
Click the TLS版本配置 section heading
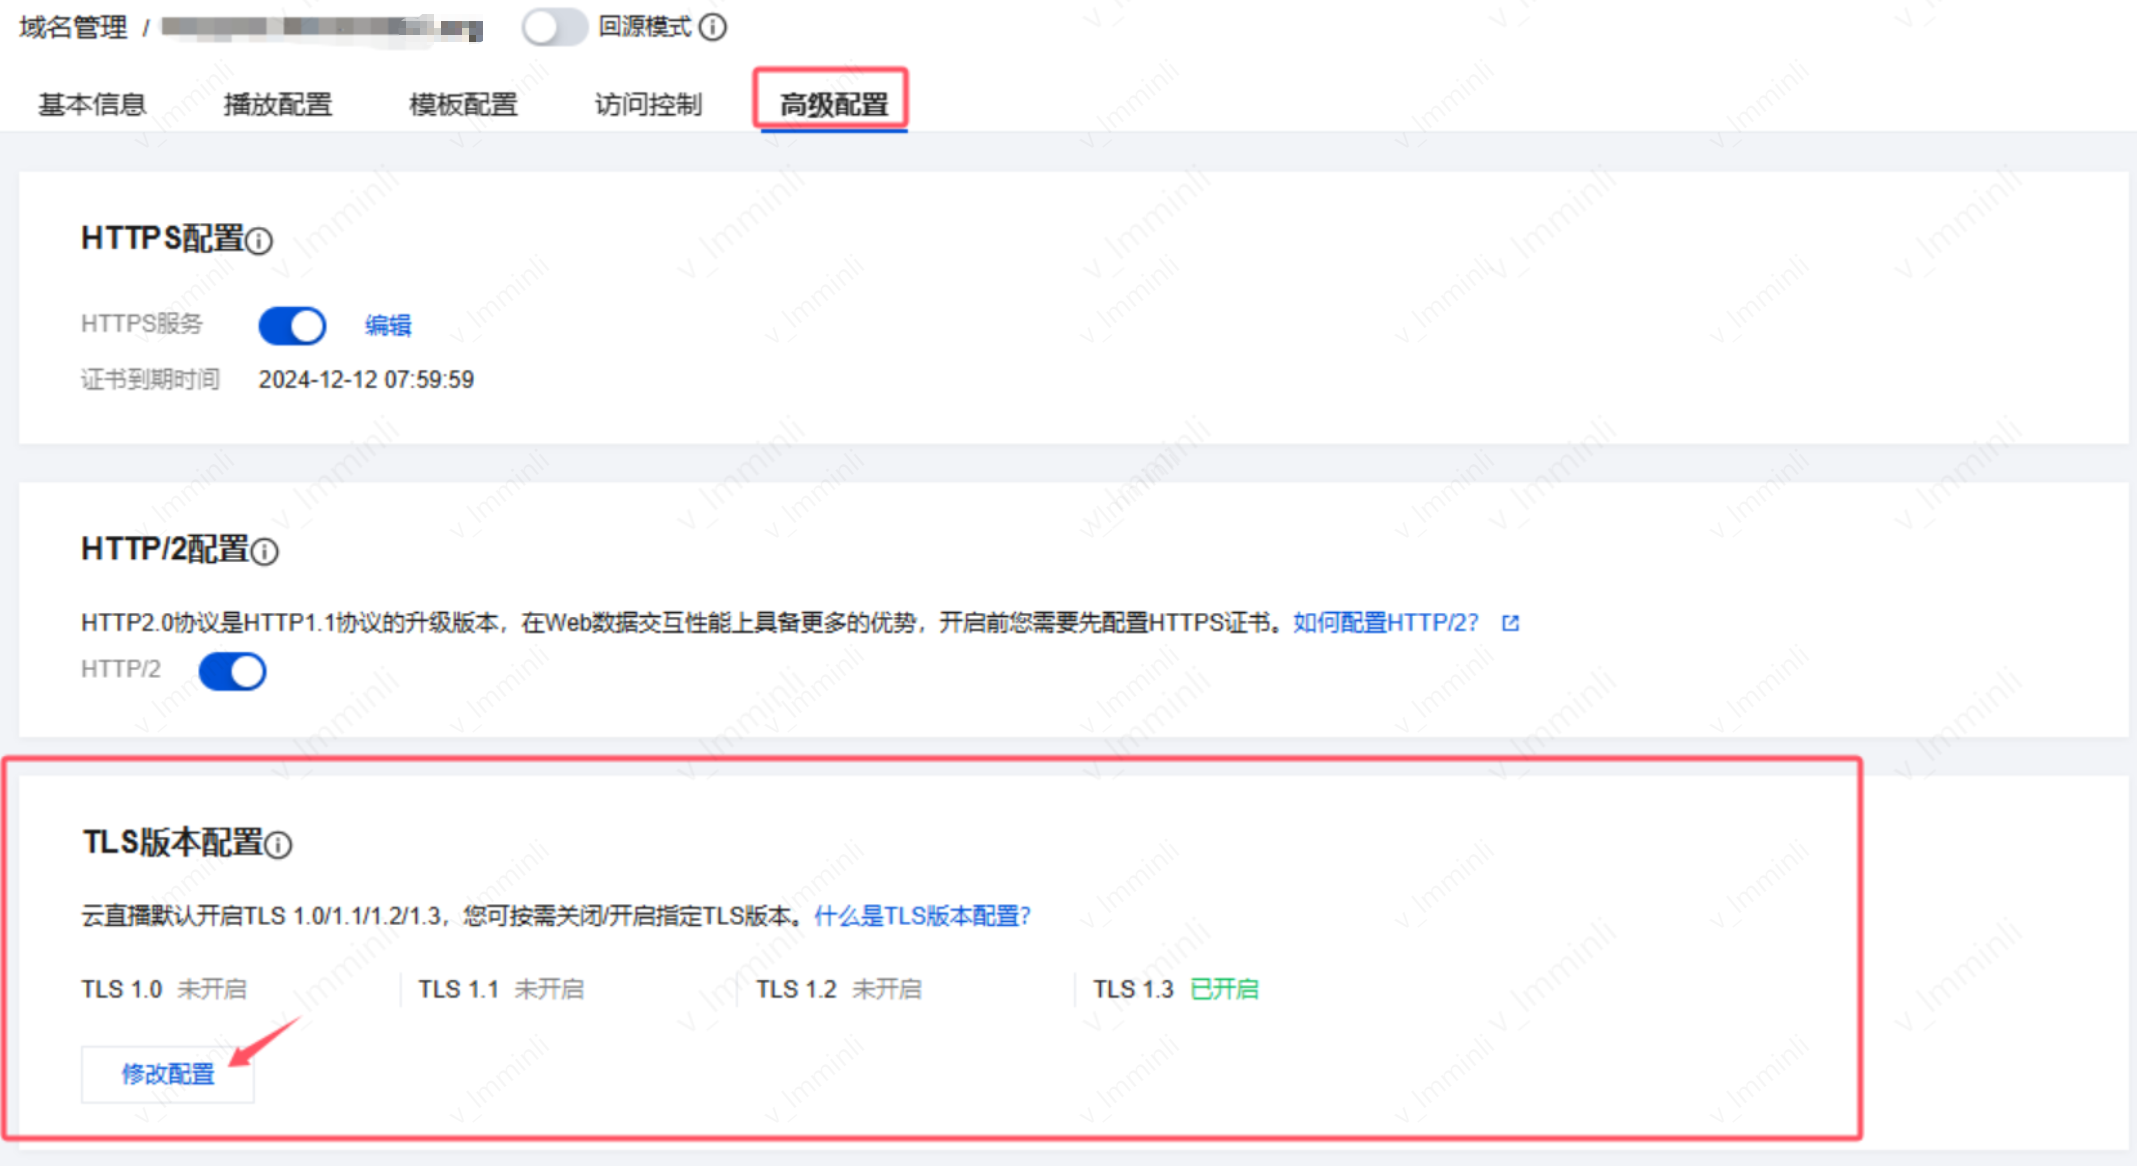pos(173,842)
